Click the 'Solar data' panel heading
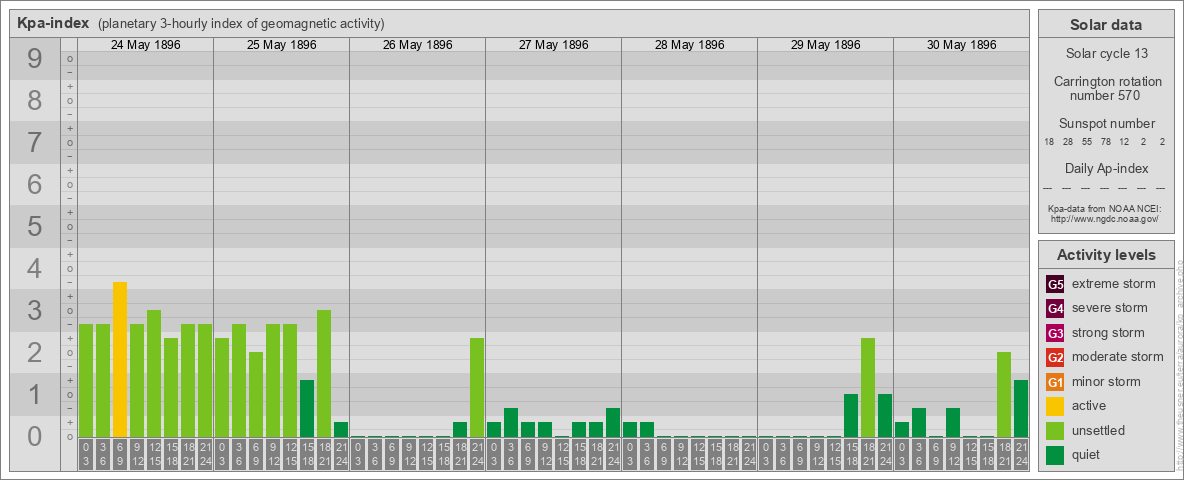The height and width of the screenshot is (480, 1184). 1105,25
